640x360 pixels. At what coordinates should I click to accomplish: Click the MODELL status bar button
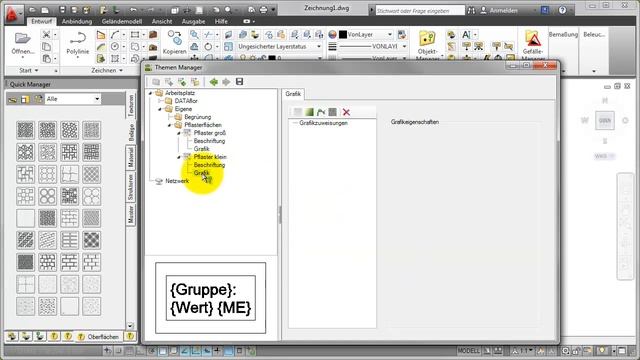[469, 351]
